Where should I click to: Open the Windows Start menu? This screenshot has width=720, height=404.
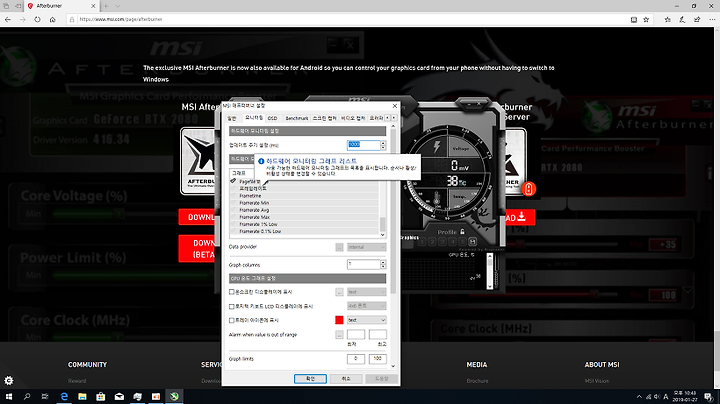pyautogui.click(x=8, y=396)
